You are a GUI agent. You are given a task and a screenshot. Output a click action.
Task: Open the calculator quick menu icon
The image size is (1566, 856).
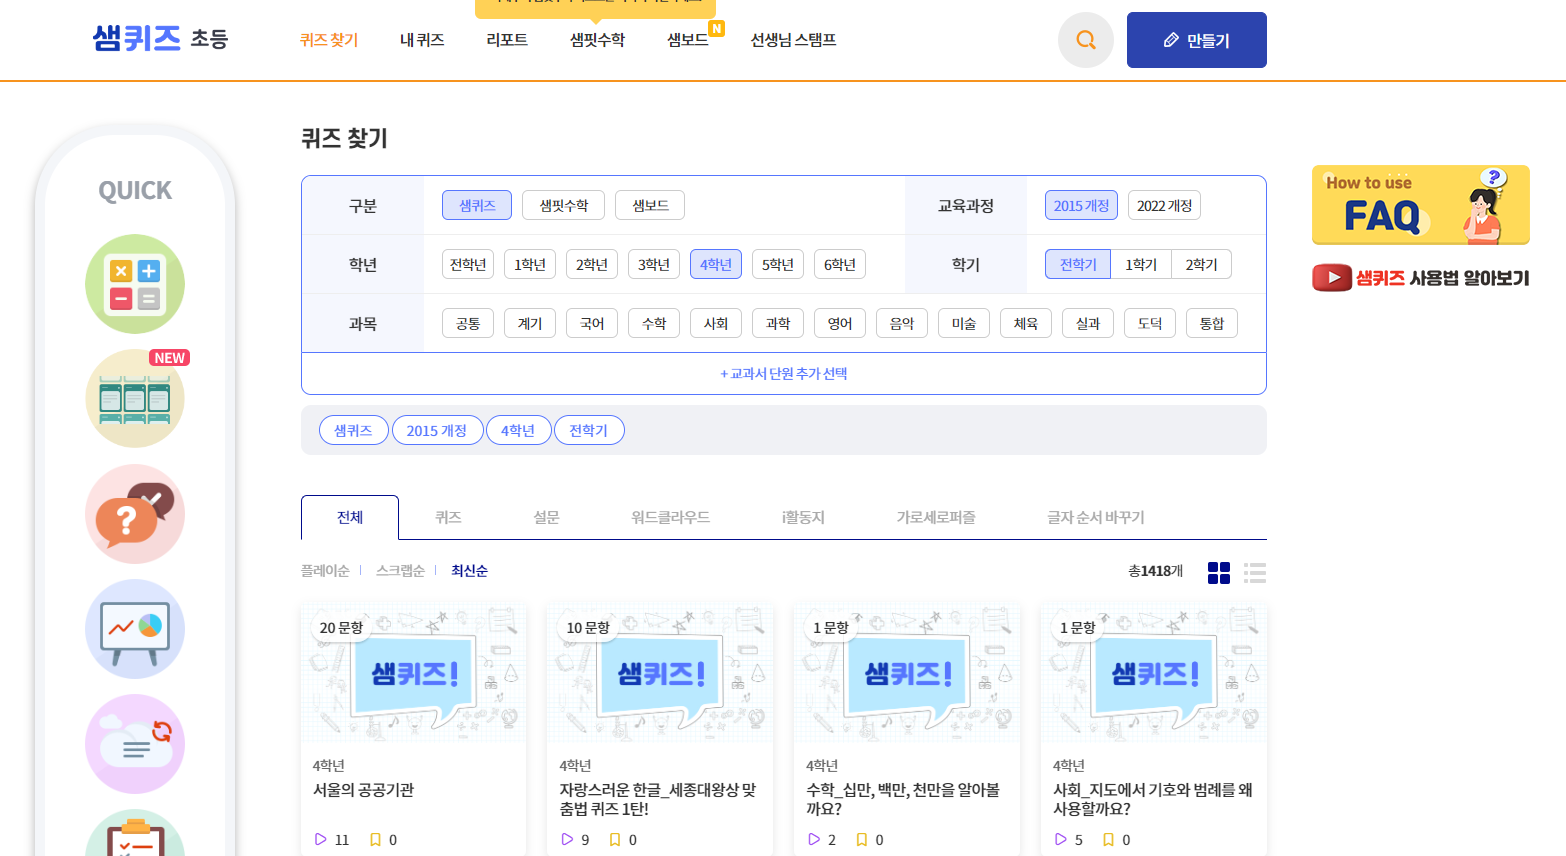135,284
